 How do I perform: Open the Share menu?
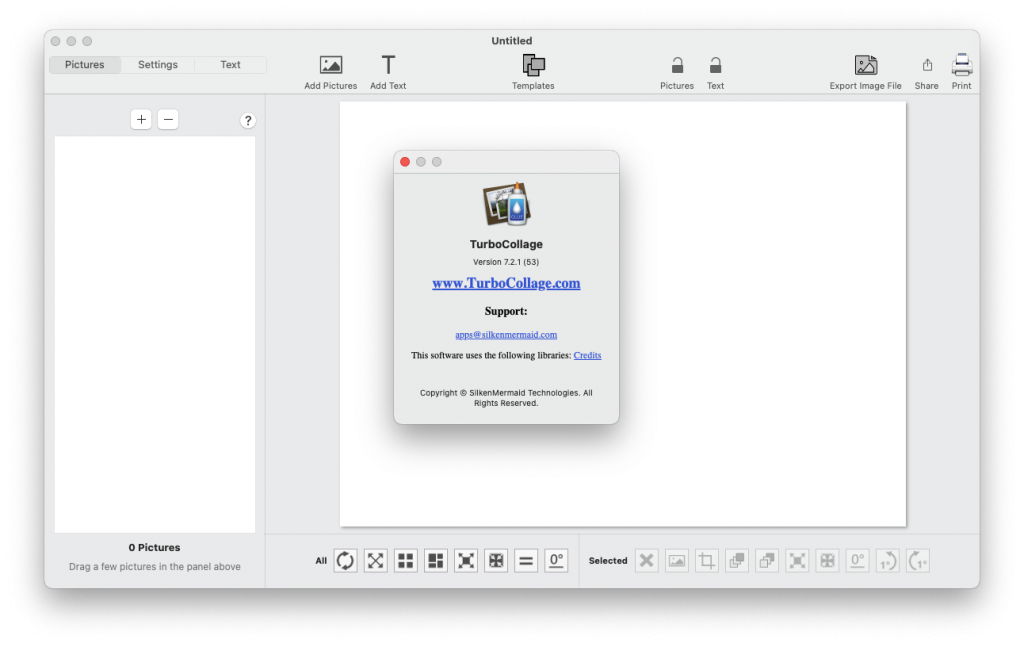click(927, 65)
